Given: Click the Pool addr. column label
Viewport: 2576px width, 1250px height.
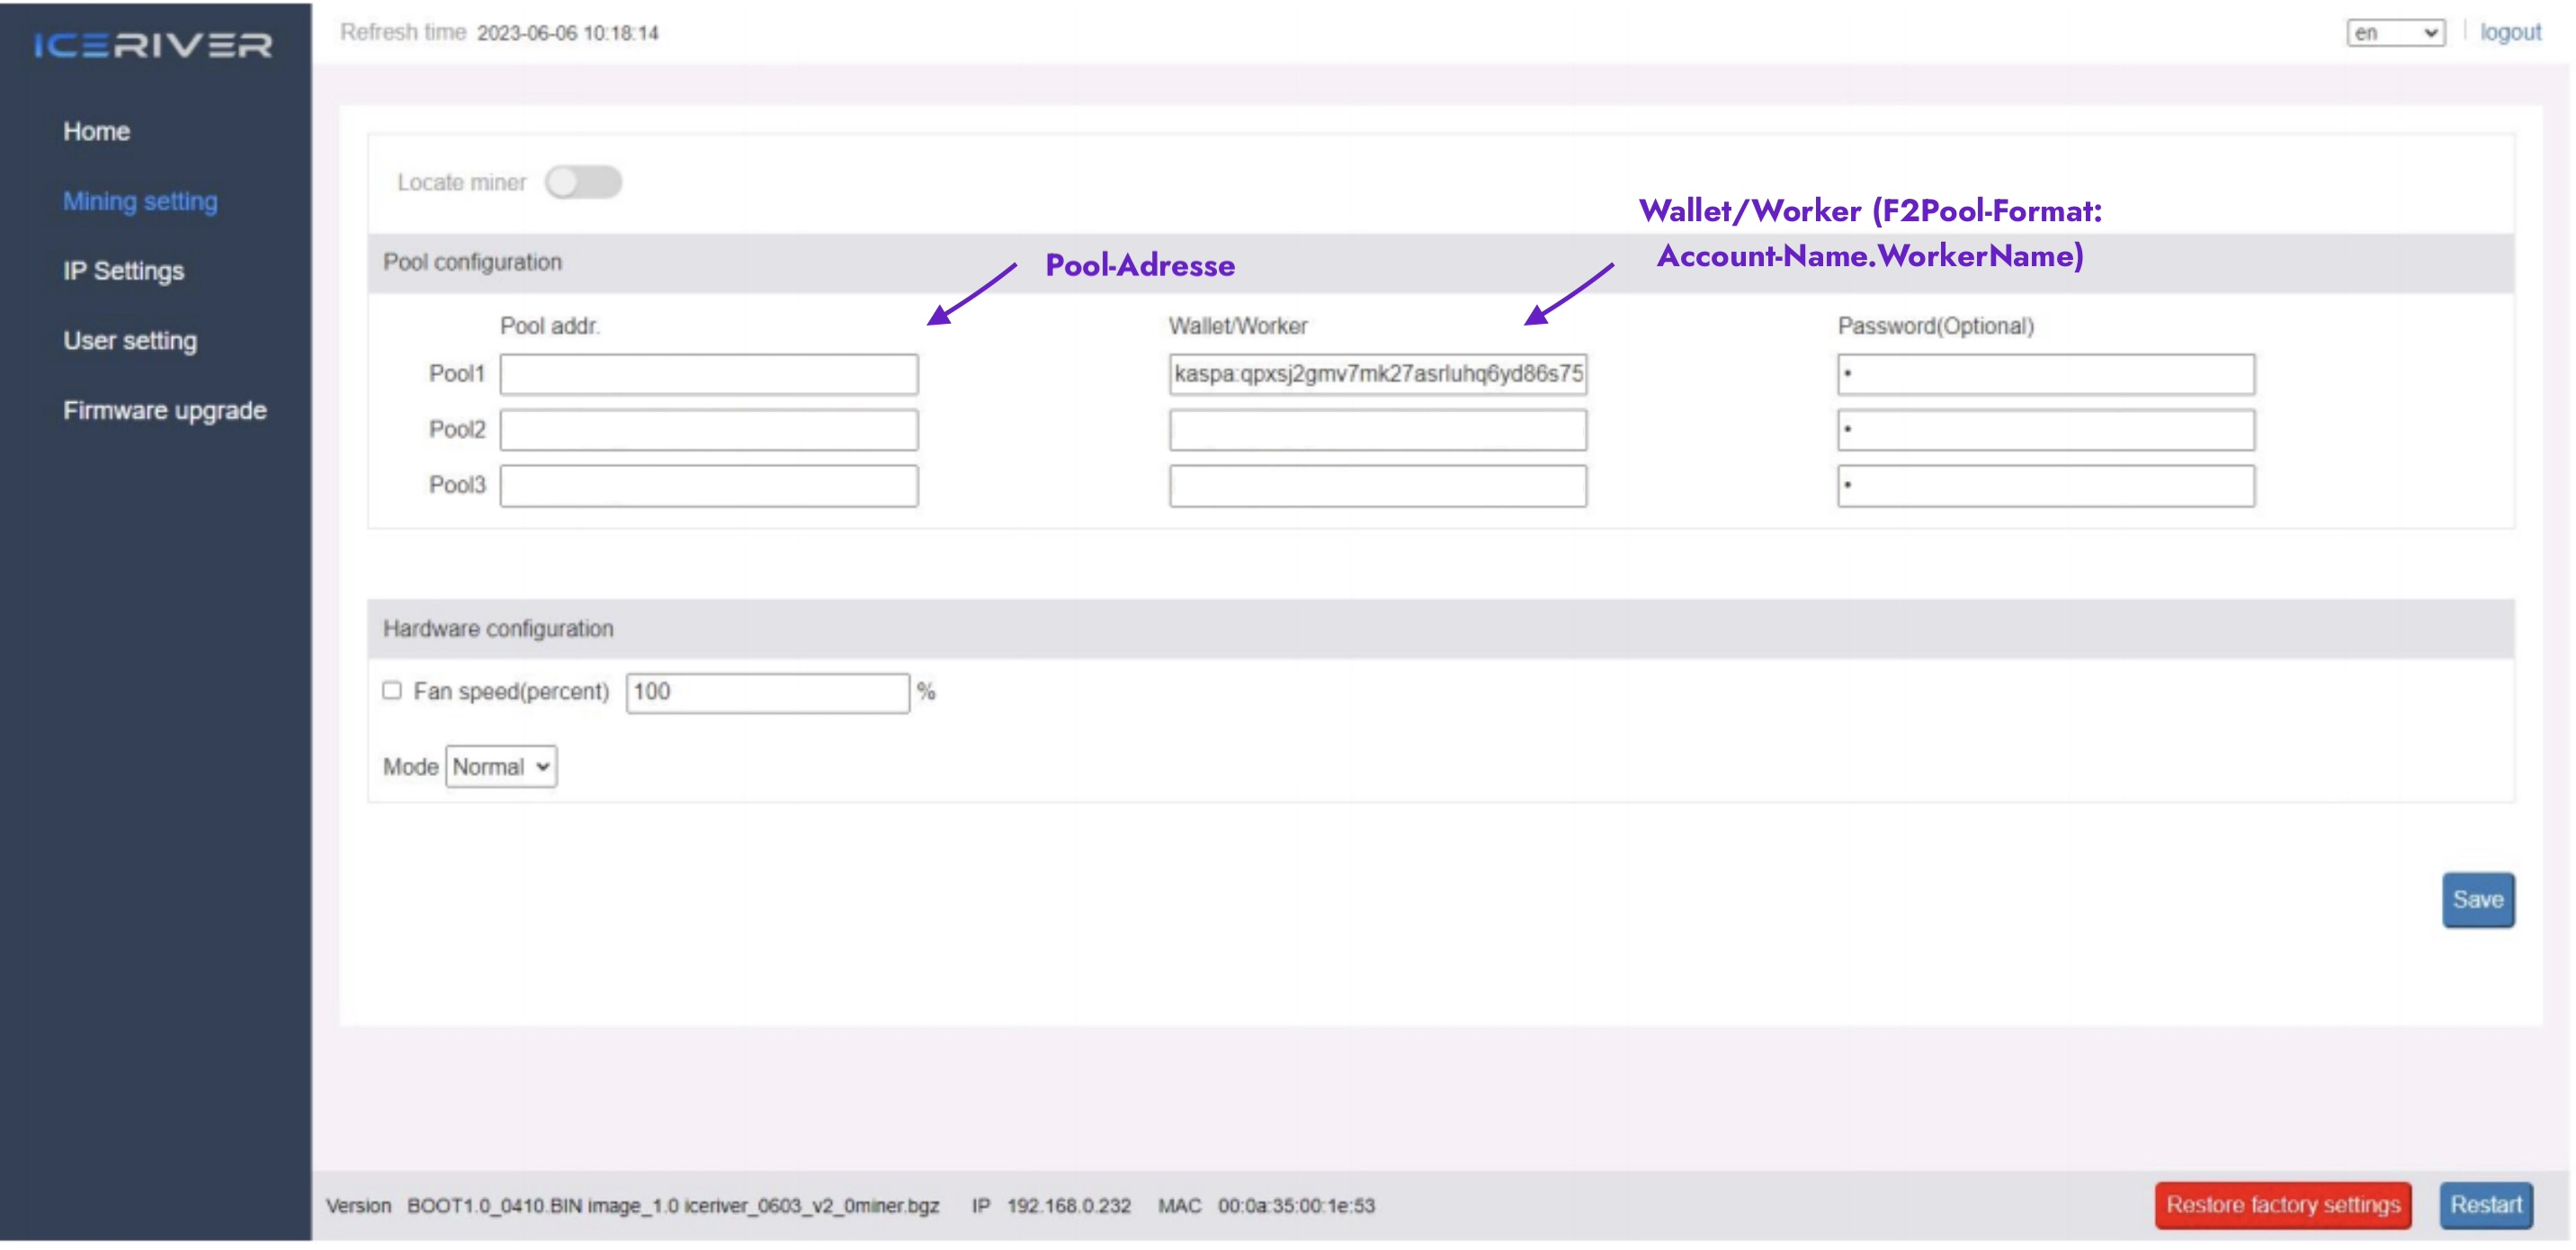Looking at the screenshot, I should pyautogui.click(x=549, y=326).
